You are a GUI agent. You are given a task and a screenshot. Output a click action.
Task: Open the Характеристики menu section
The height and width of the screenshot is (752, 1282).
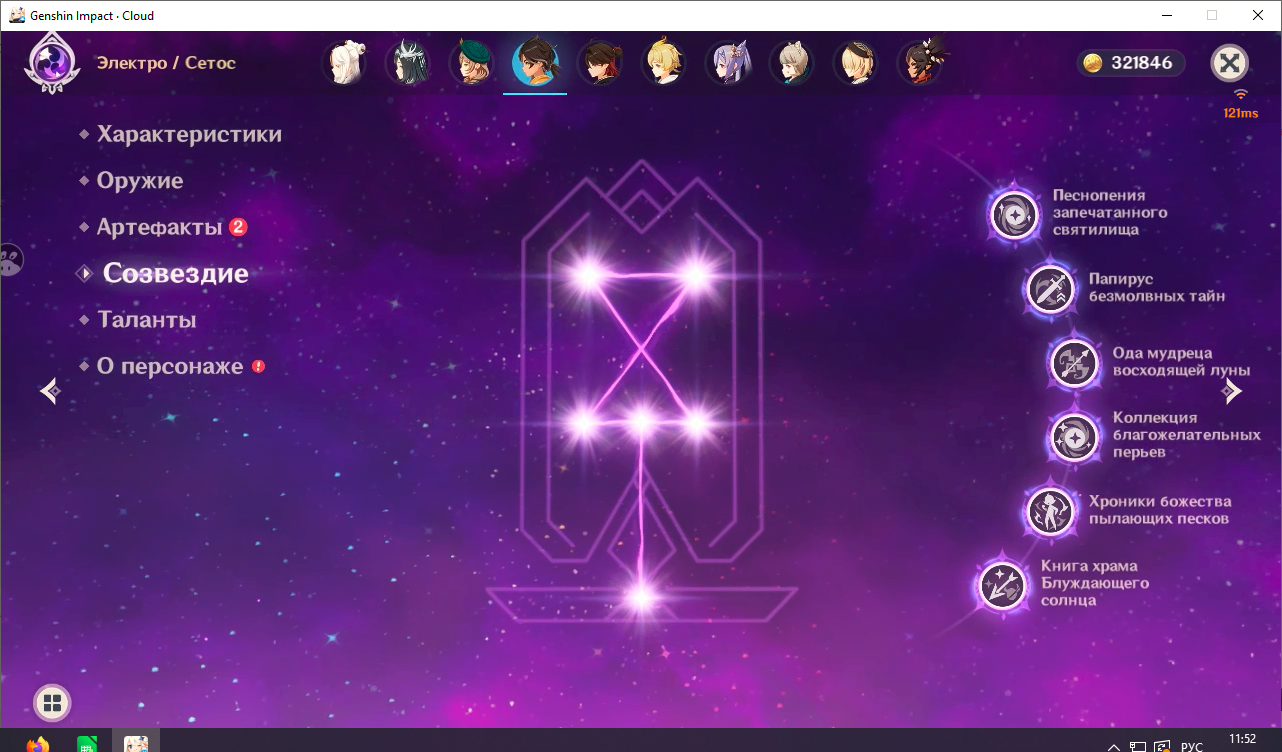coord(189,134)
